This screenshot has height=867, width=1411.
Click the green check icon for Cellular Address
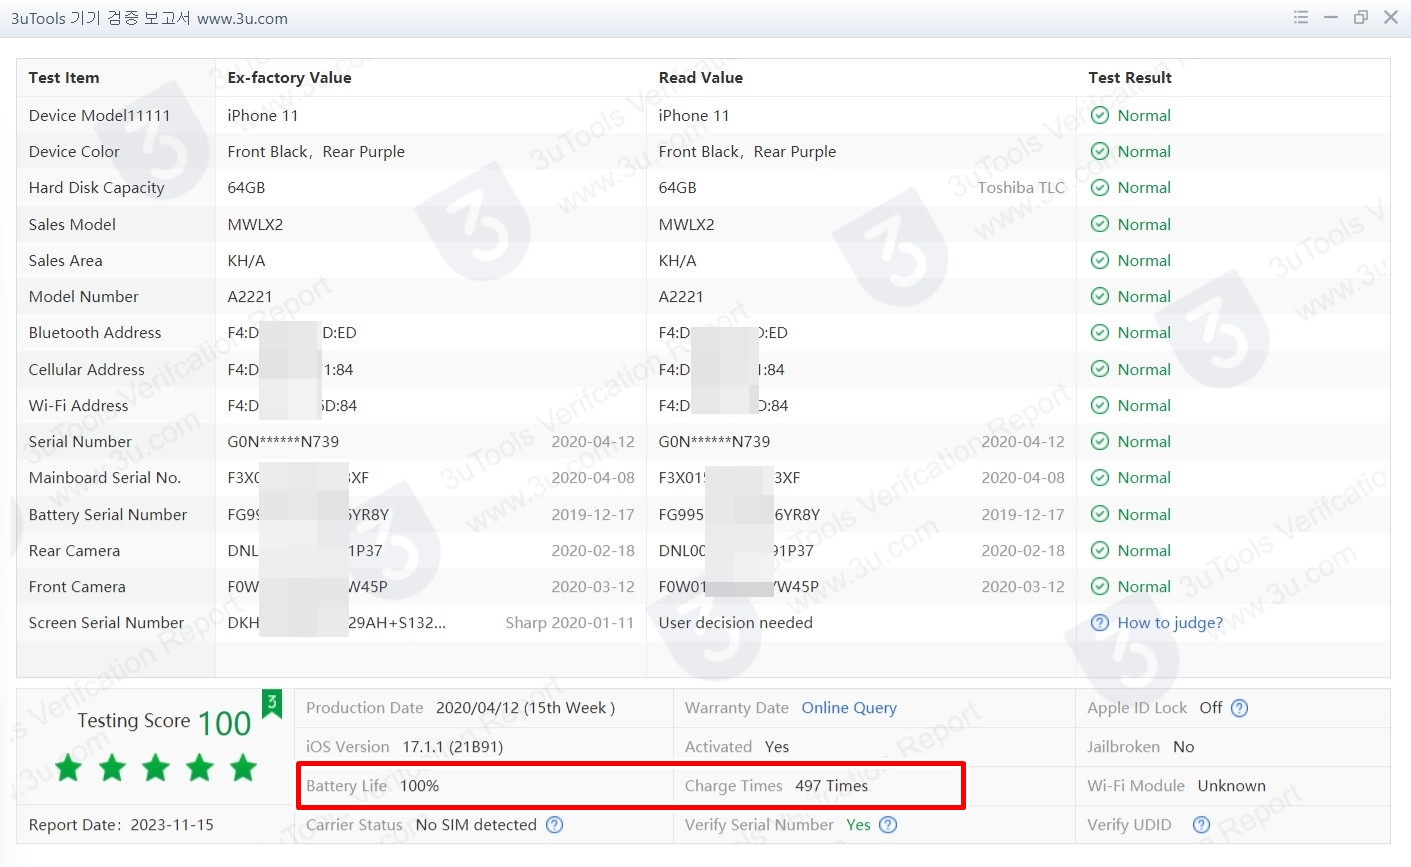pos(1100,369)
